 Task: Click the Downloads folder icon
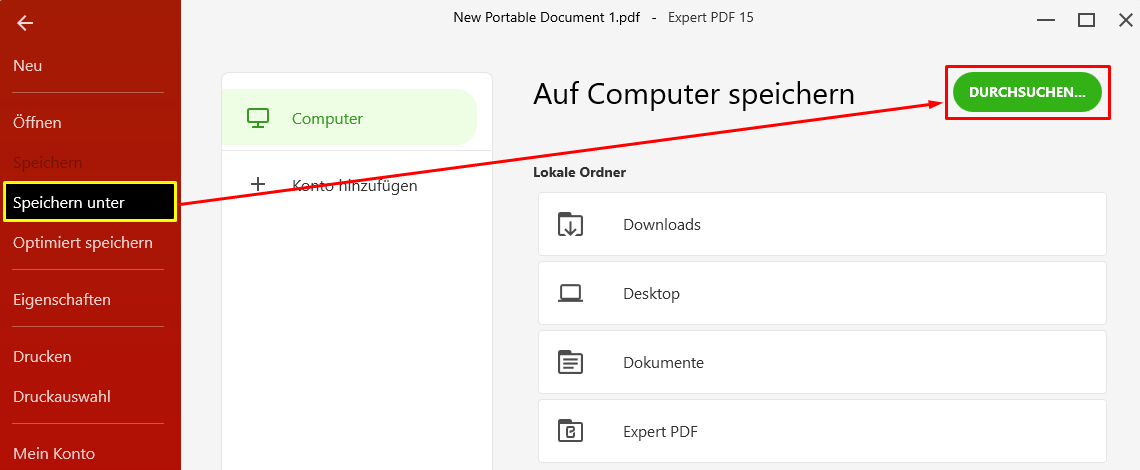tap(571, 225)
